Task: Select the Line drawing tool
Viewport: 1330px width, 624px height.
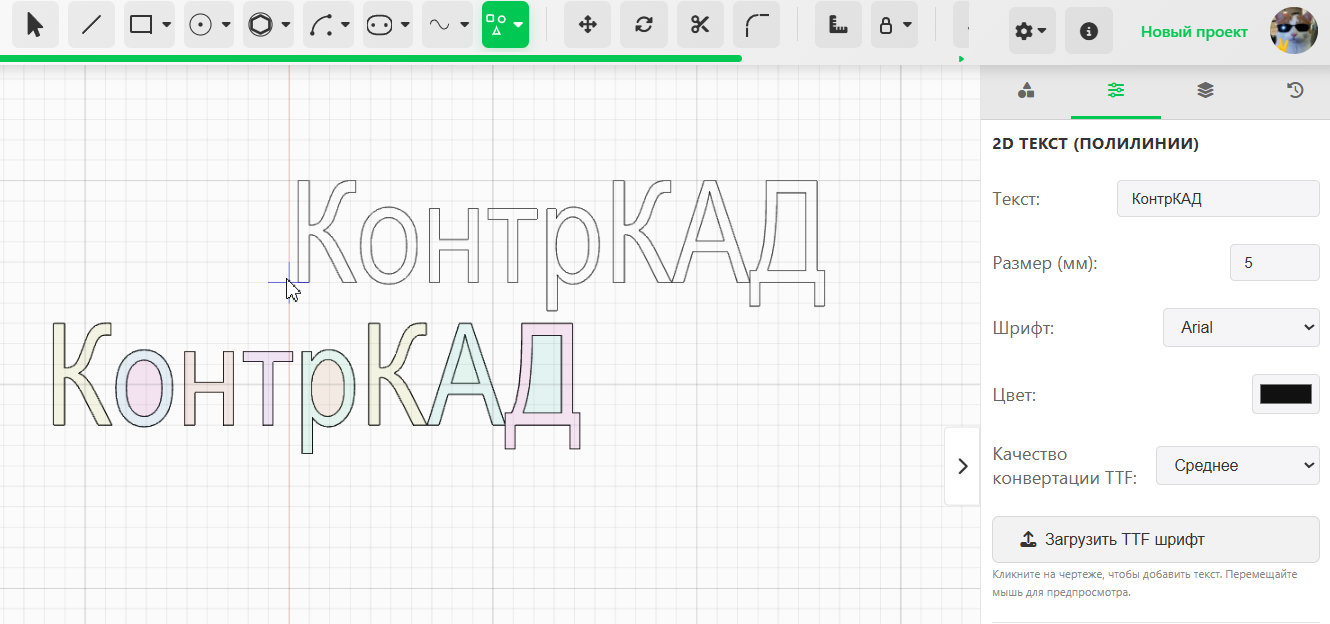Action: click(91, 25)
